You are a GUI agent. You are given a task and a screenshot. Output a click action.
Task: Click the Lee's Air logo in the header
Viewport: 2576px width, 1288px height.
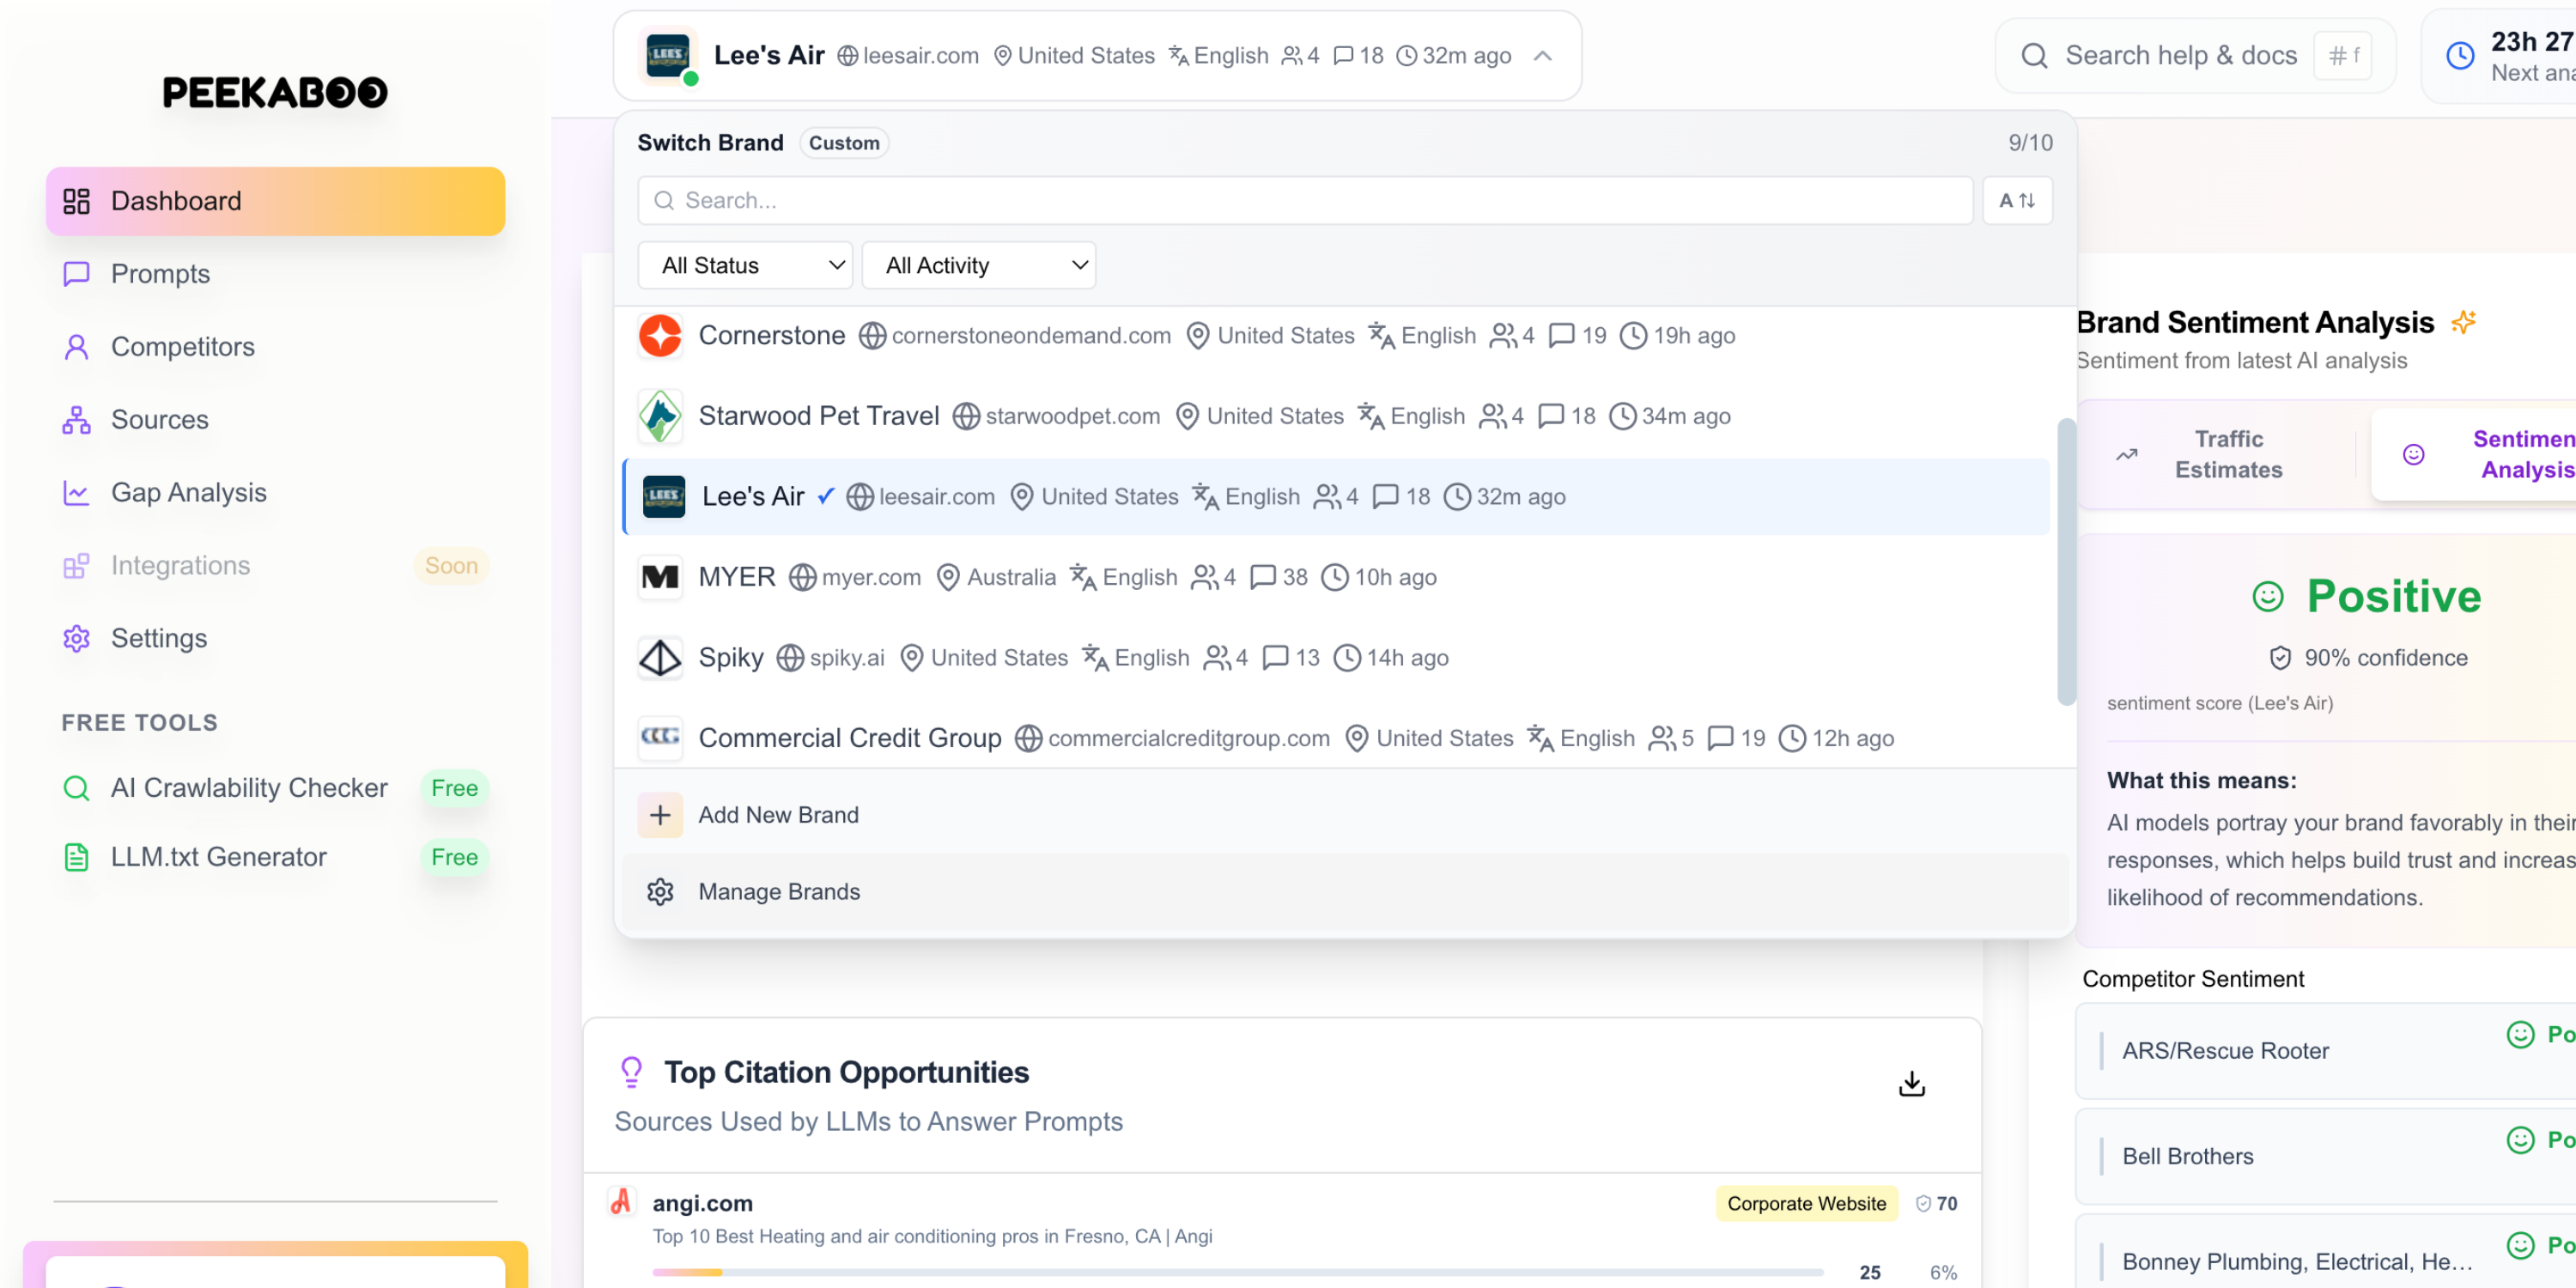[667, 56]
